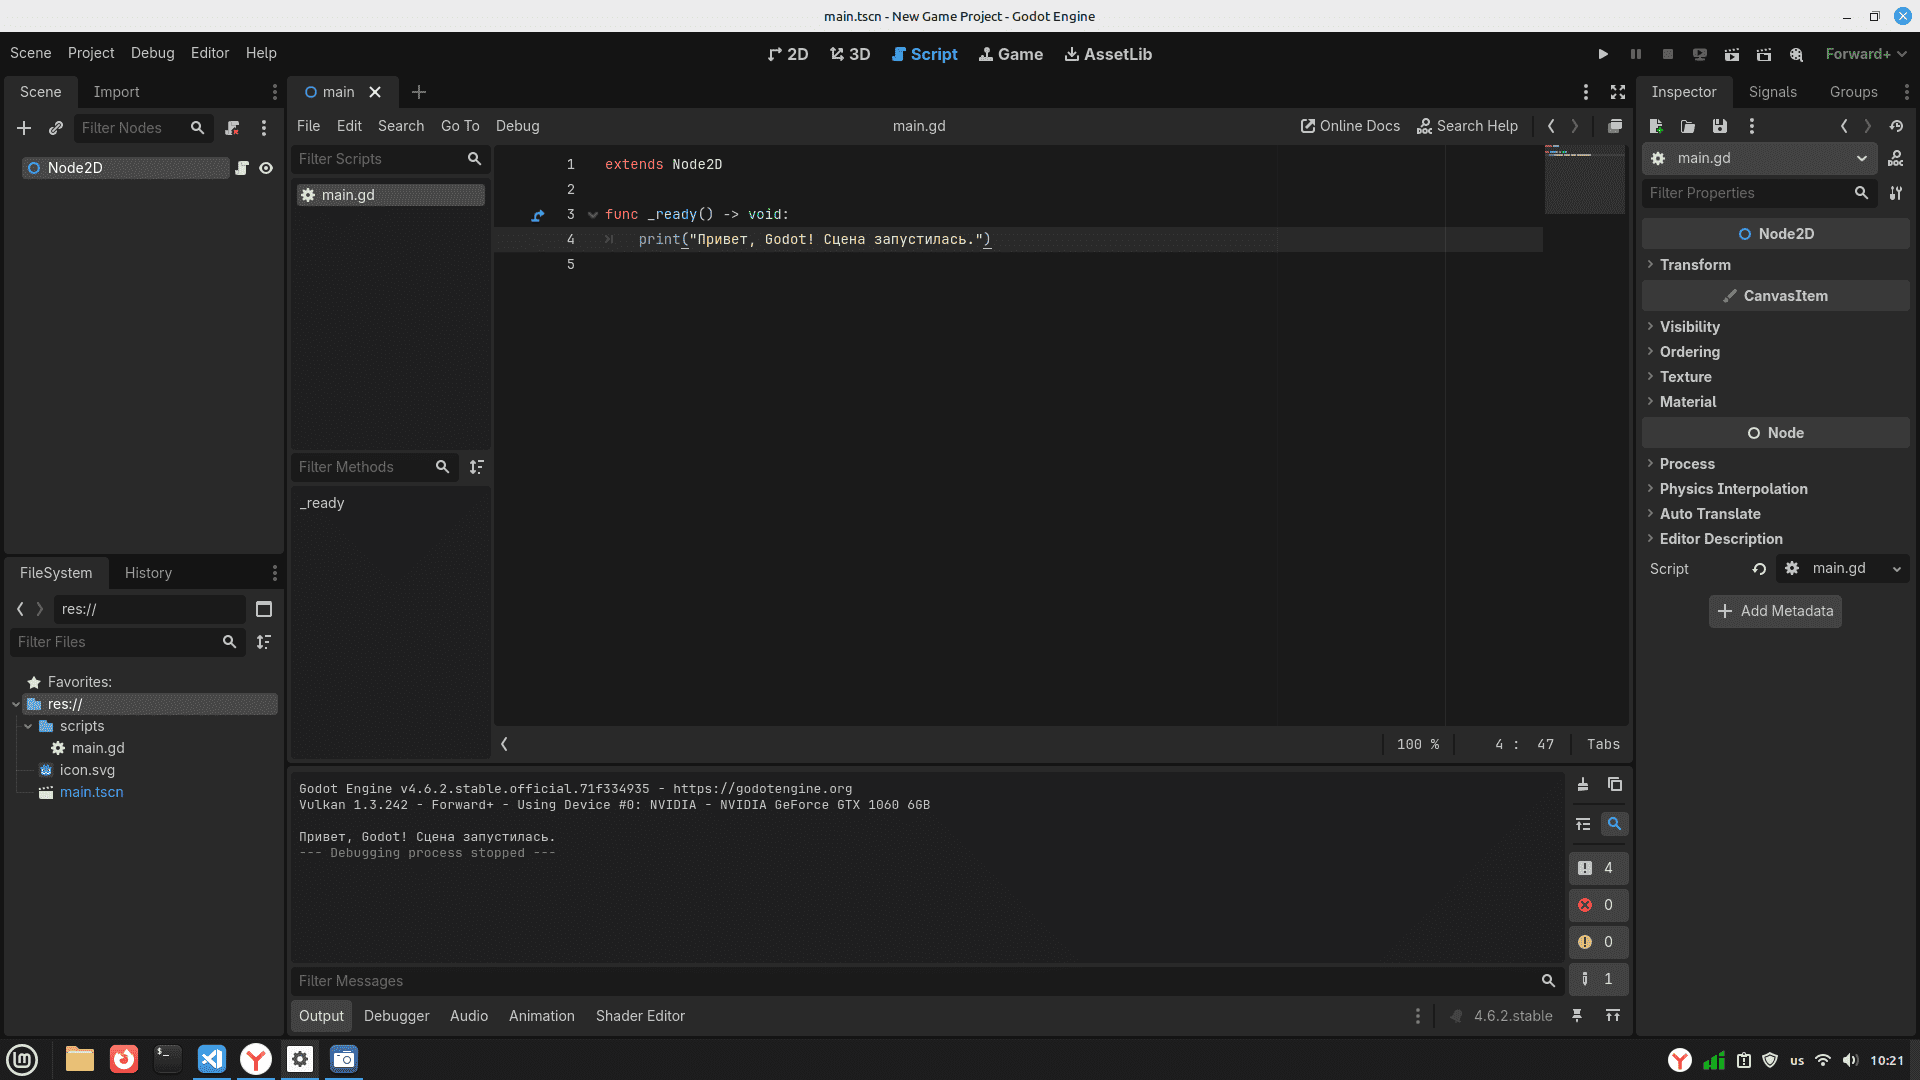The width and height of the screenshot is (1920, 1080).
Task: Select main.tscn in the FileSystem tree
Action: (x=92, y=792)
